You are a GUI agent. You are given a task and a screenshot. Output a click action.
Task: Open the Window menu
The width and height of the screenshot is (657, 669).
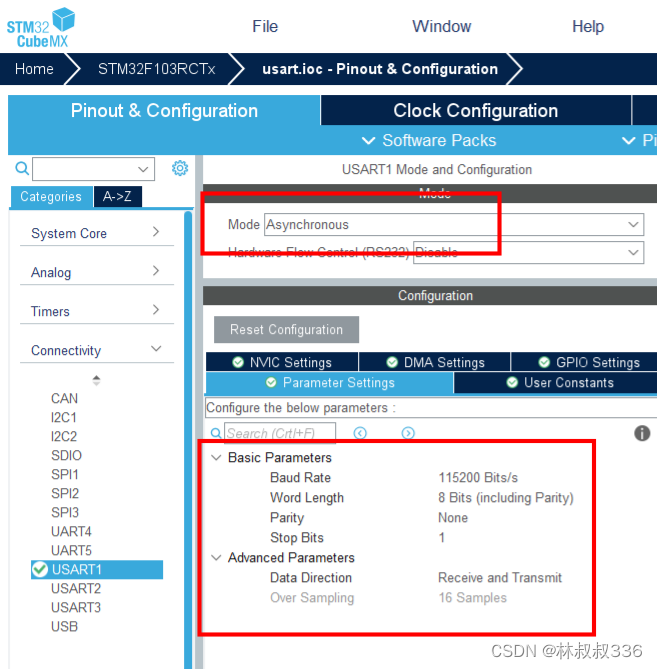pos(442,26)
